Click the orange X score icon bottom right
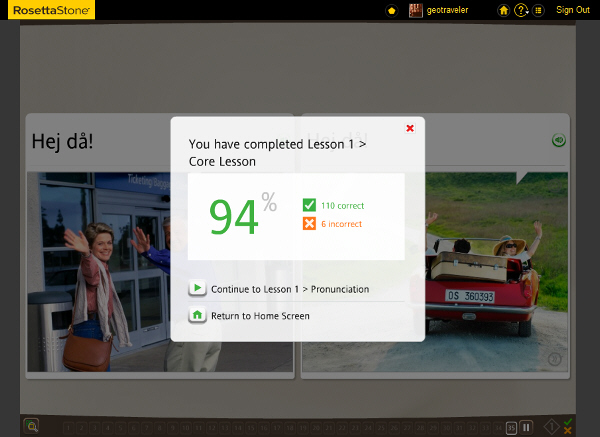This screenshot has width=600, height=437. point(567,430)
